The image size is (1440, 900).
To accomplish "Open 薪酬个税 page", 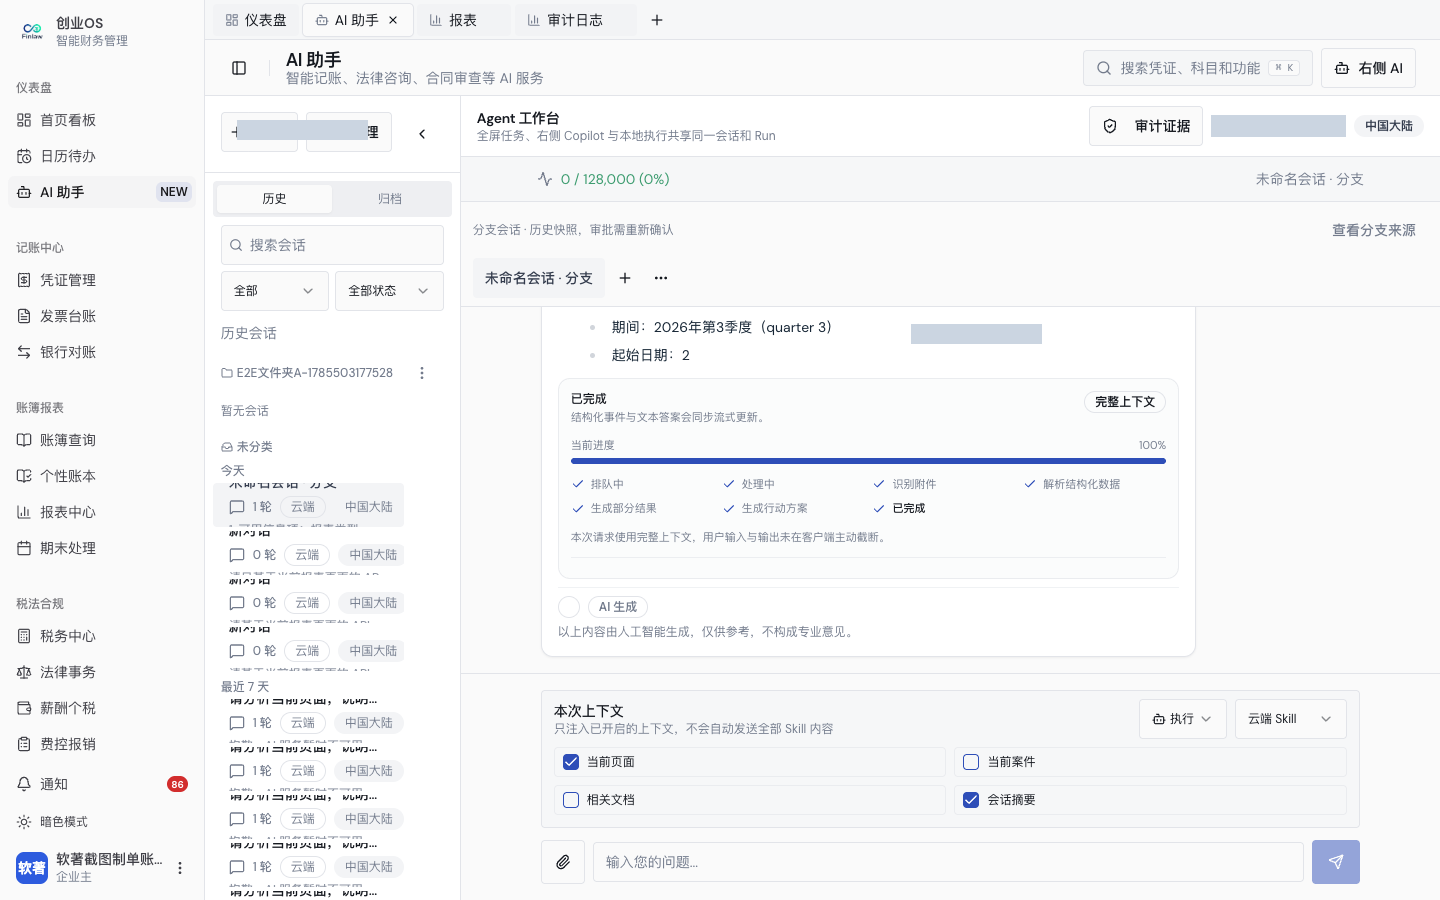I will (101, 708).
